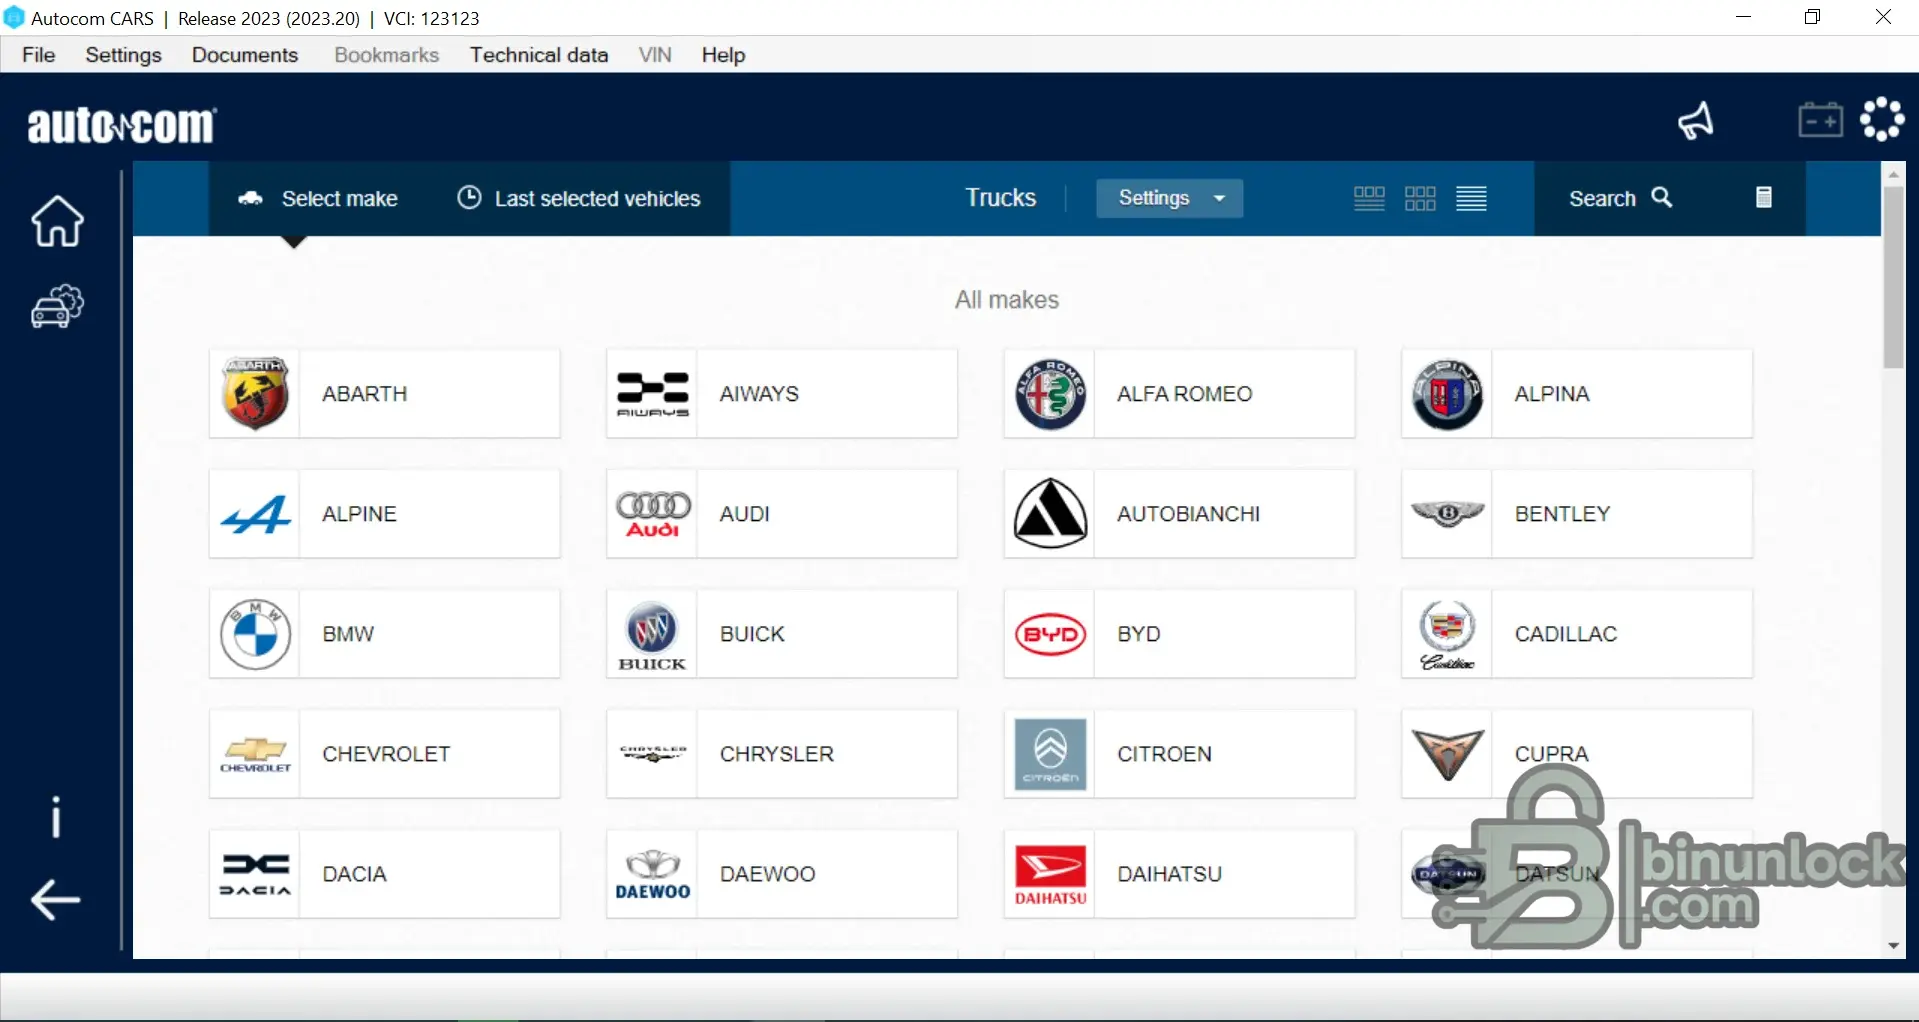This screenshot has width=1919, height=1022.
Task: Expand the blue Settings dropdown
Action: pos(1169,198)
